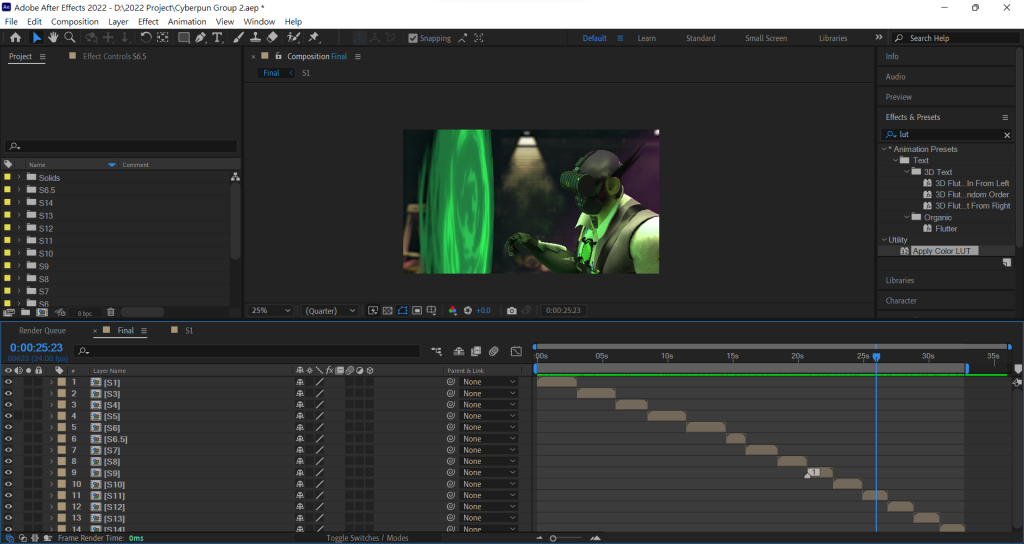The height and width of the screenshot is (544, 1024).
Task: Enable Frame Blending for the composition
Action: (x=476, y=351)
